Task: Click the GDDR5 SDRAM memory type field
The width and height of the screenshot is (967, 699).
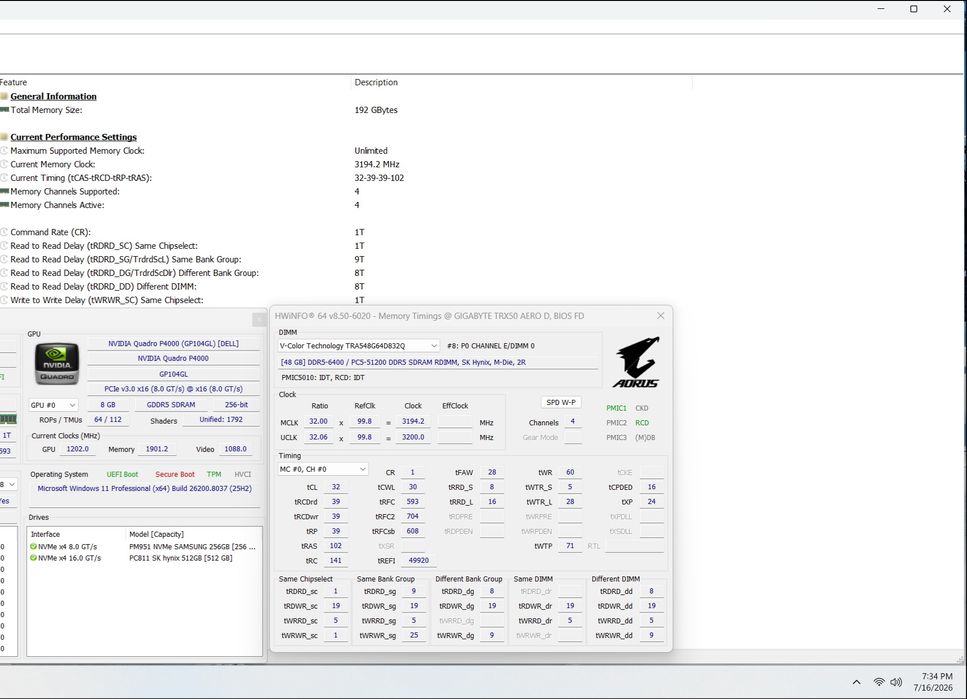Action: (171, 405)
